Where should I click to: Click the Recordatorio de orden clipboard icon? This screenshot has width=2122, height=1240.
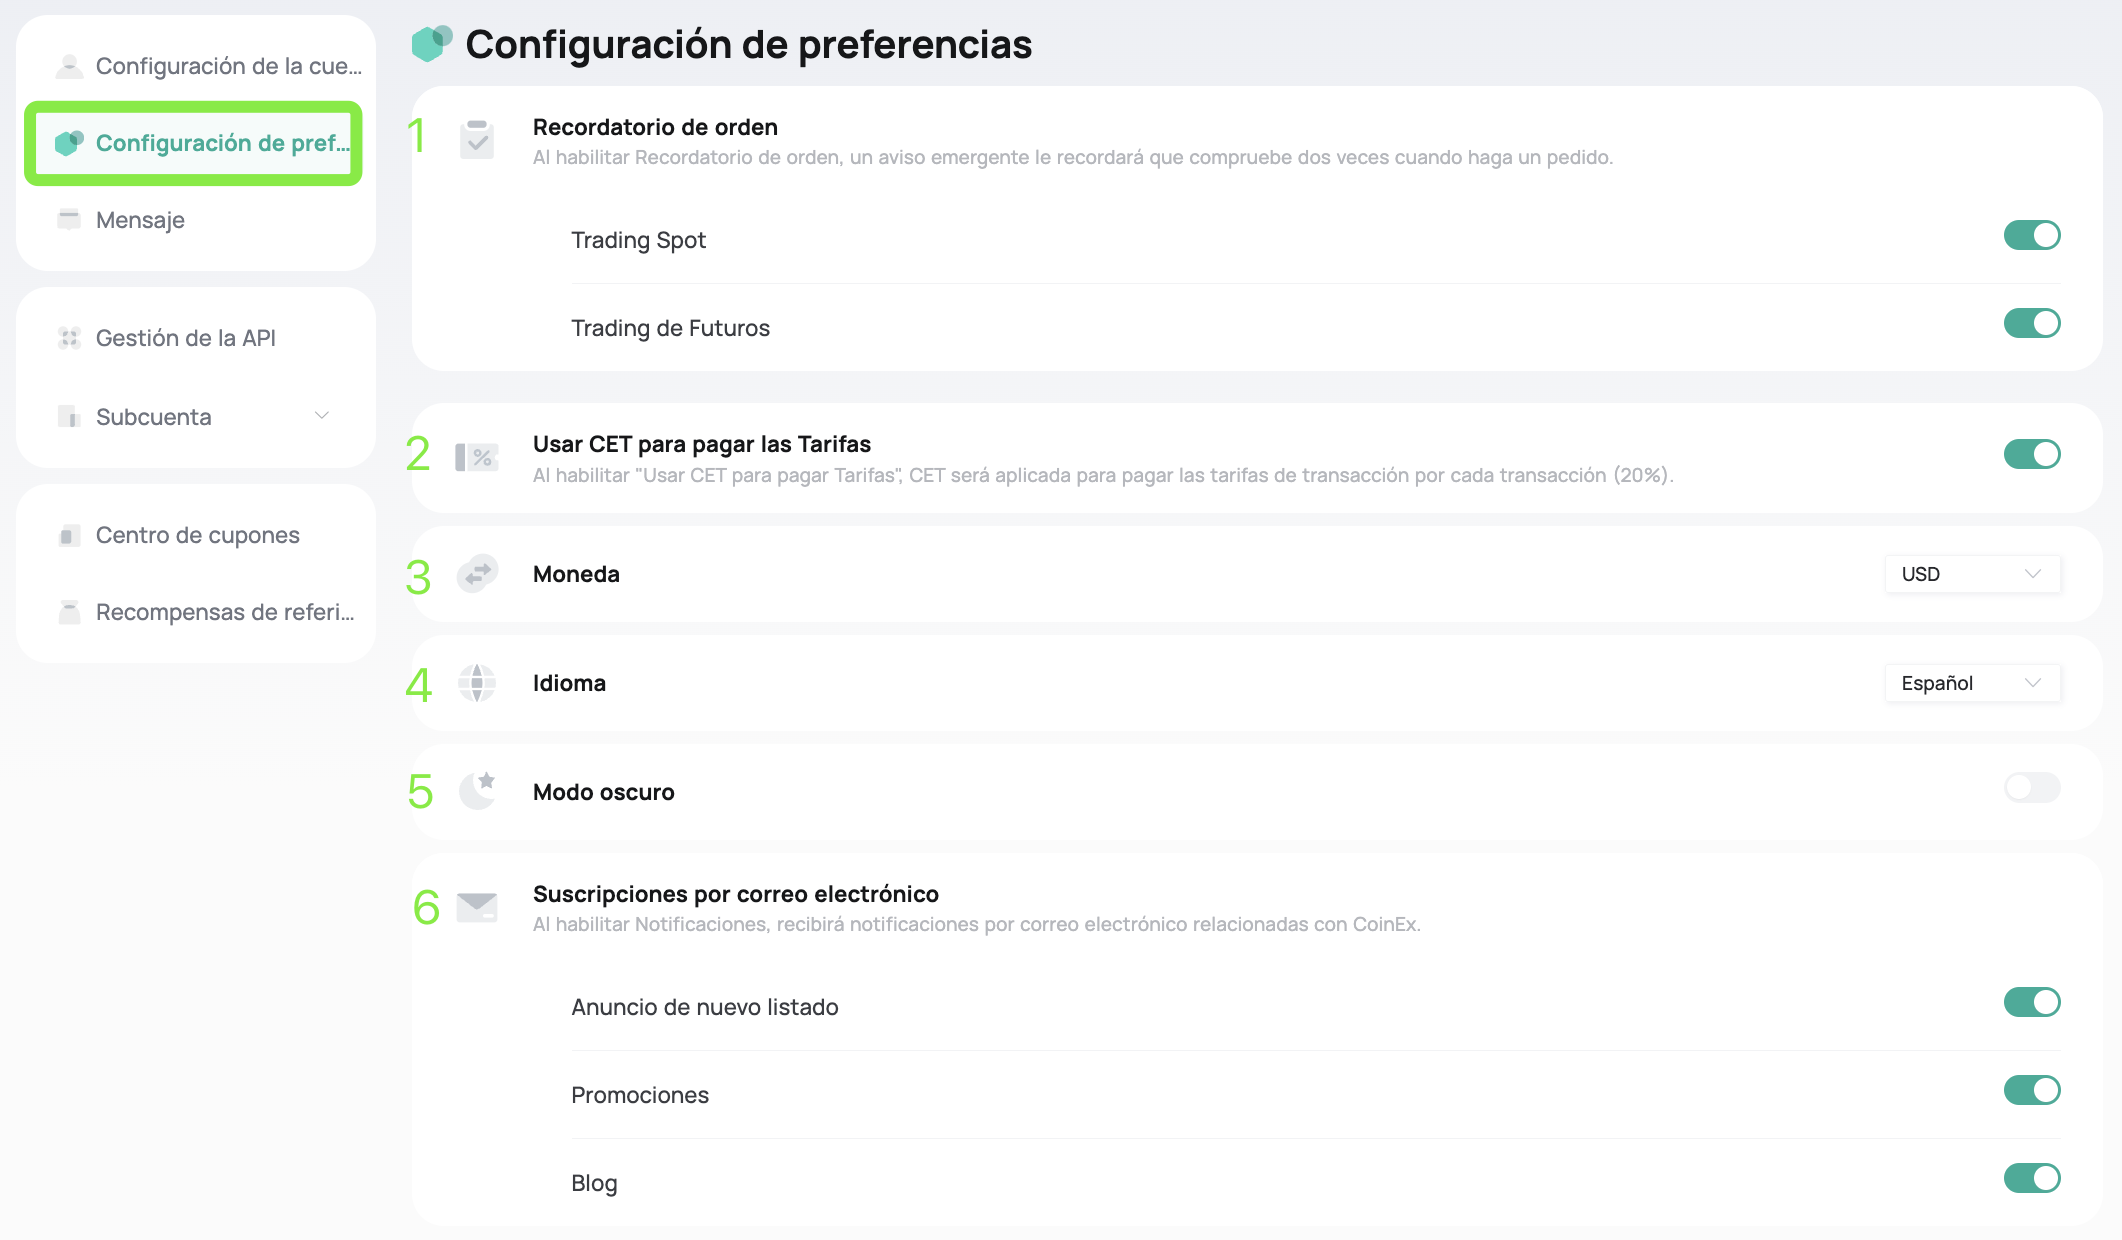click(477, 139)
